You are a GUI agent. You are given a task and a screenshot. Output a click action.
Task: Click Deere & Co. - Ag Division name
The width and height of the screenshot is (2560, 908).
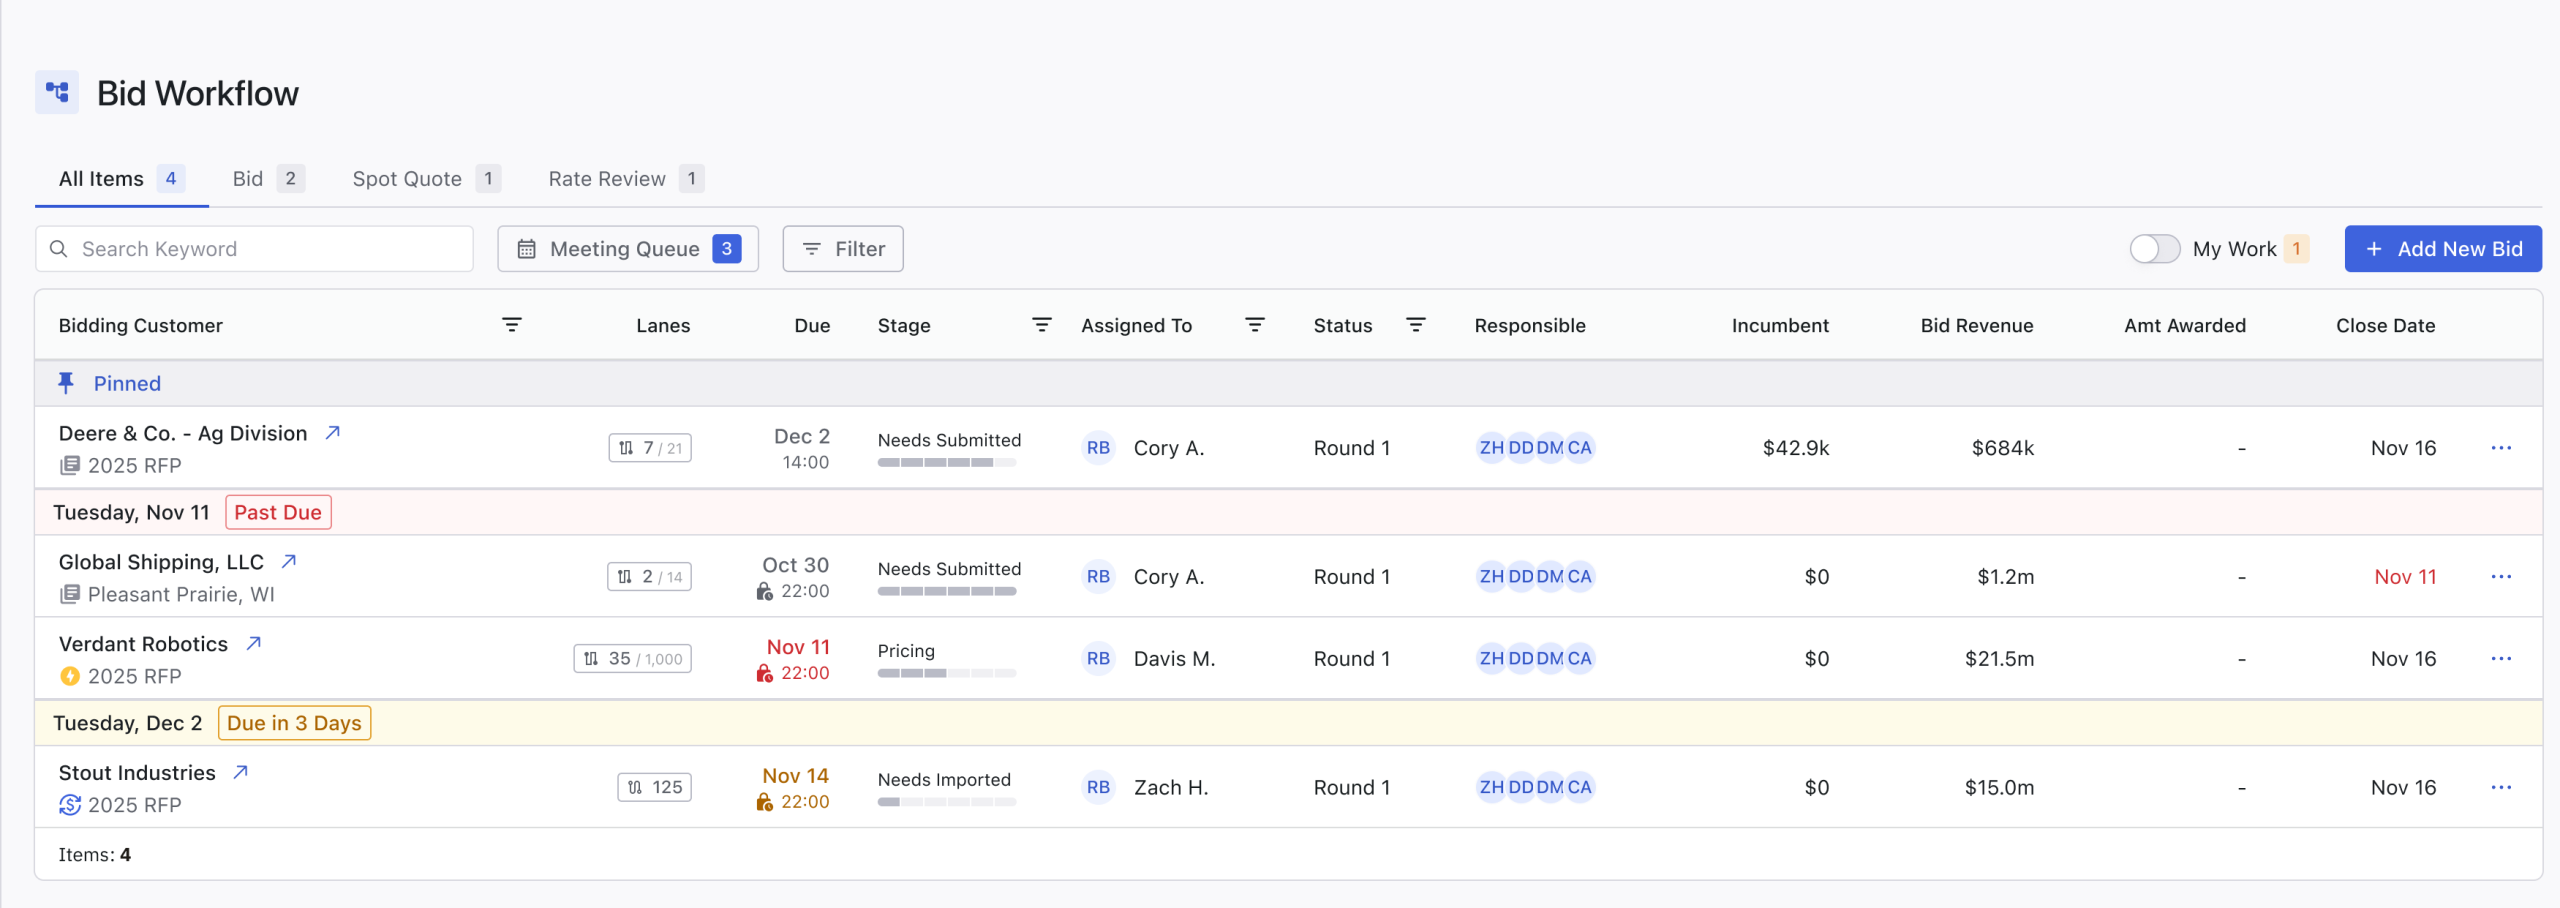click(x=183, y=434)
